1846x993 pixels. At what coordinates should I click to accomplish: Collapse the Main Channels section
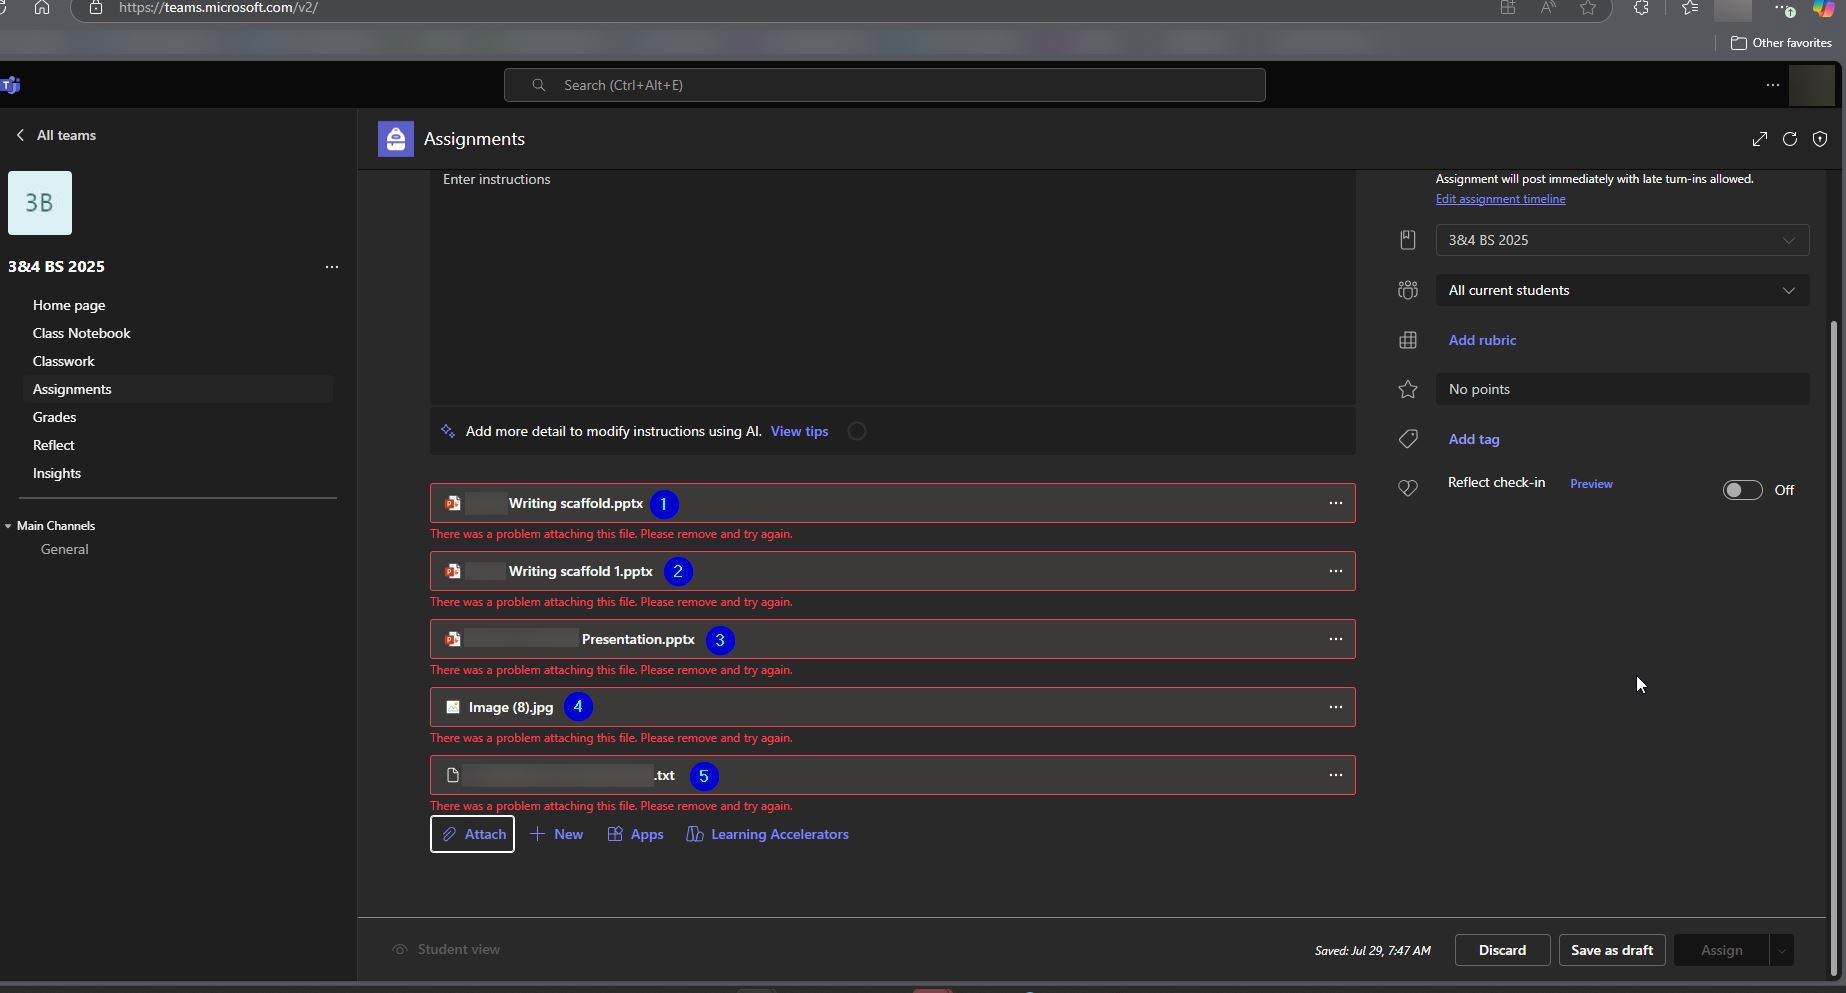point(9,526)
